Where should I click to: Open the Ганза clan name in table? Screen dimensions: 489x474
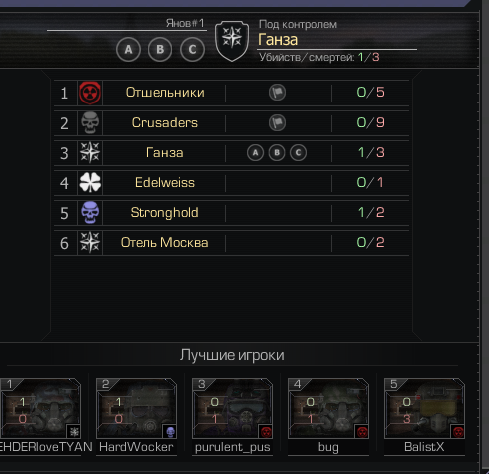click(x=165, y=153)
